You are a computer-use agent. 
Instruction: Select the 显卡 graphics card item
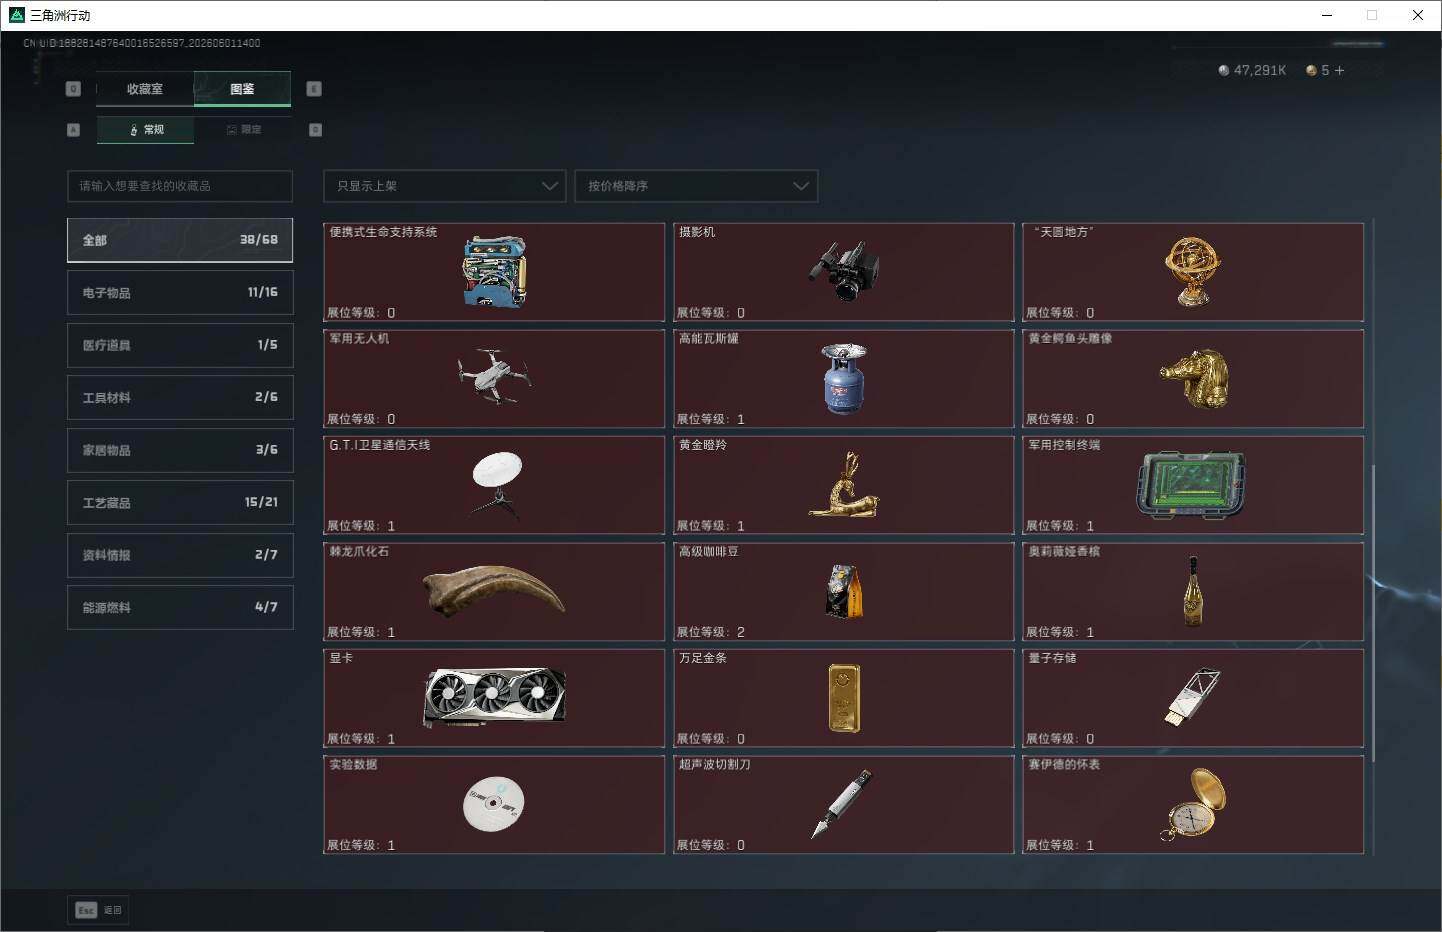pos(494,698)
